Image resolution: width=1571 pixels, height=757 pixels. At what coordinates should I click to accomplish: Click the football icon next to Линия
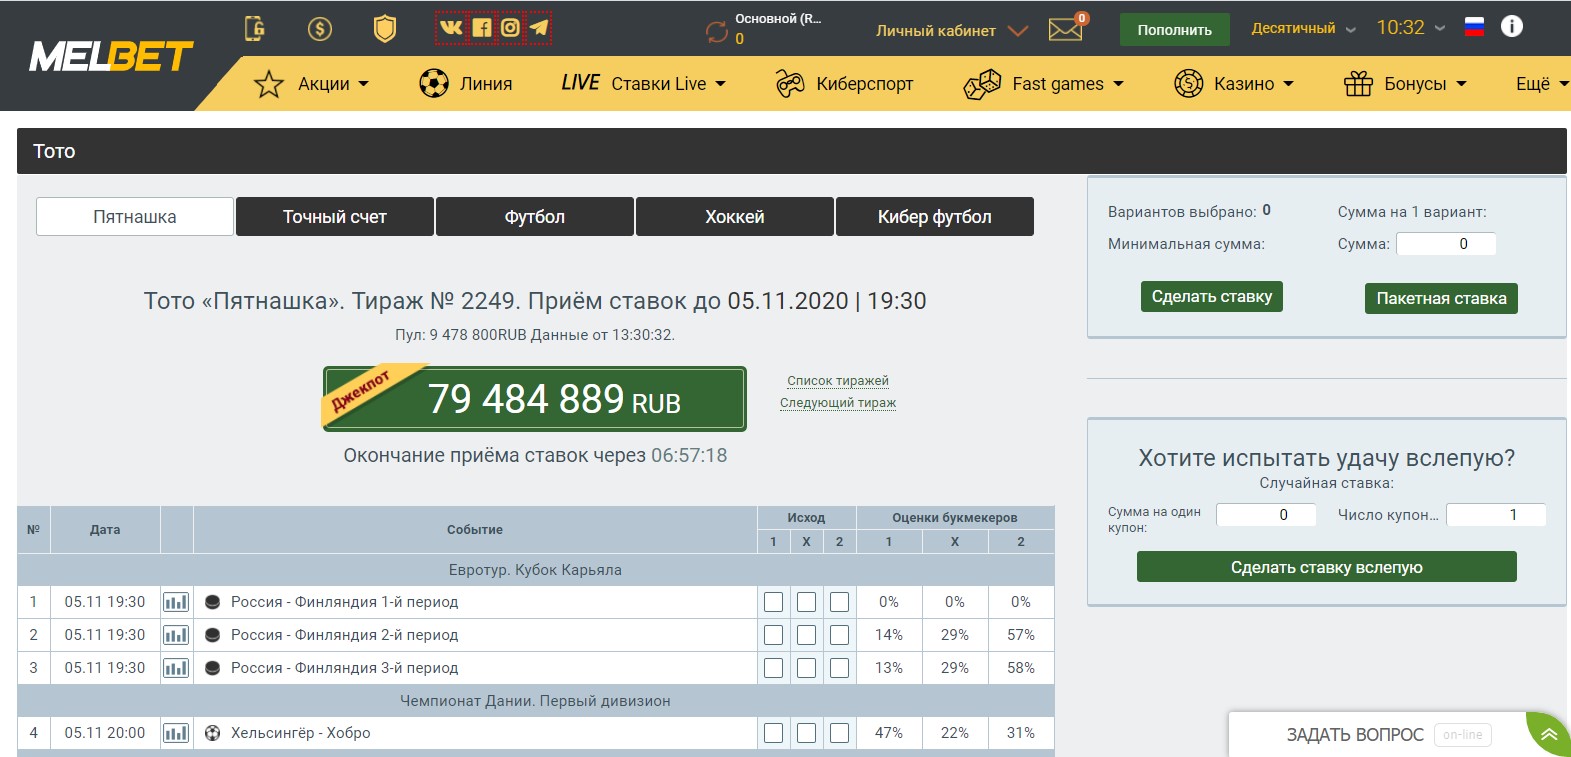434,83
